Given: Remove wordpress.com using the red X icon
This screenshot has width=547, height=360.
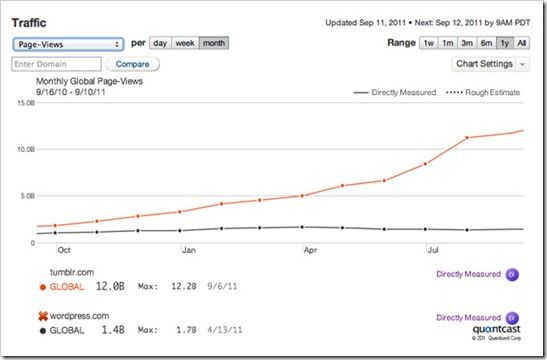Looking at the screenshot, I should pyautogui.click(x=43, y=316).
